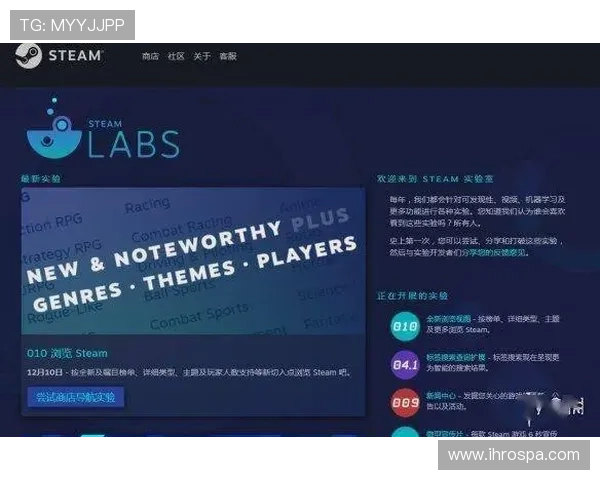600x480 pixels.
Task: Open the New & Noteworthy experiment banner
Action: click(x=193, y=261)
